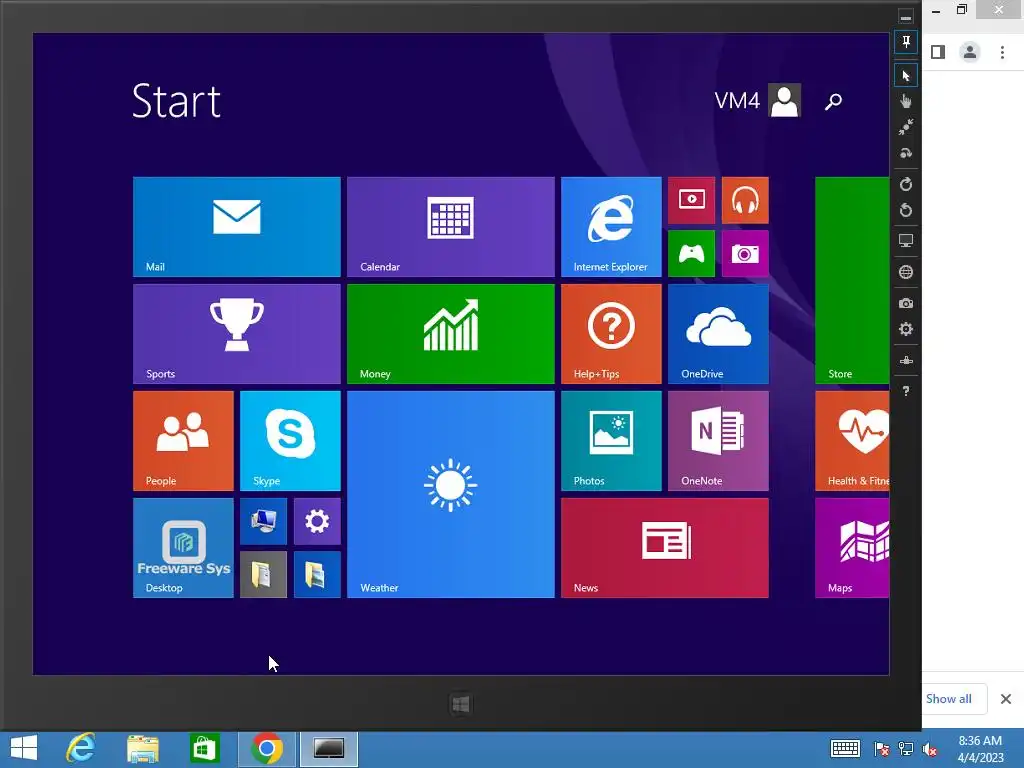Image resolution: width=1024 pixels, height=768 pixels.
Task: Open touch keyboard from taskbar
Action: 845,748
